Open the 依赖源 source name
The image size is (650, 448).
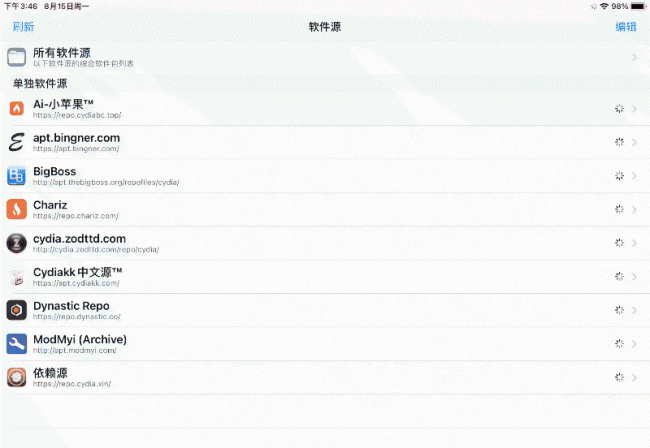click(50, 373)
